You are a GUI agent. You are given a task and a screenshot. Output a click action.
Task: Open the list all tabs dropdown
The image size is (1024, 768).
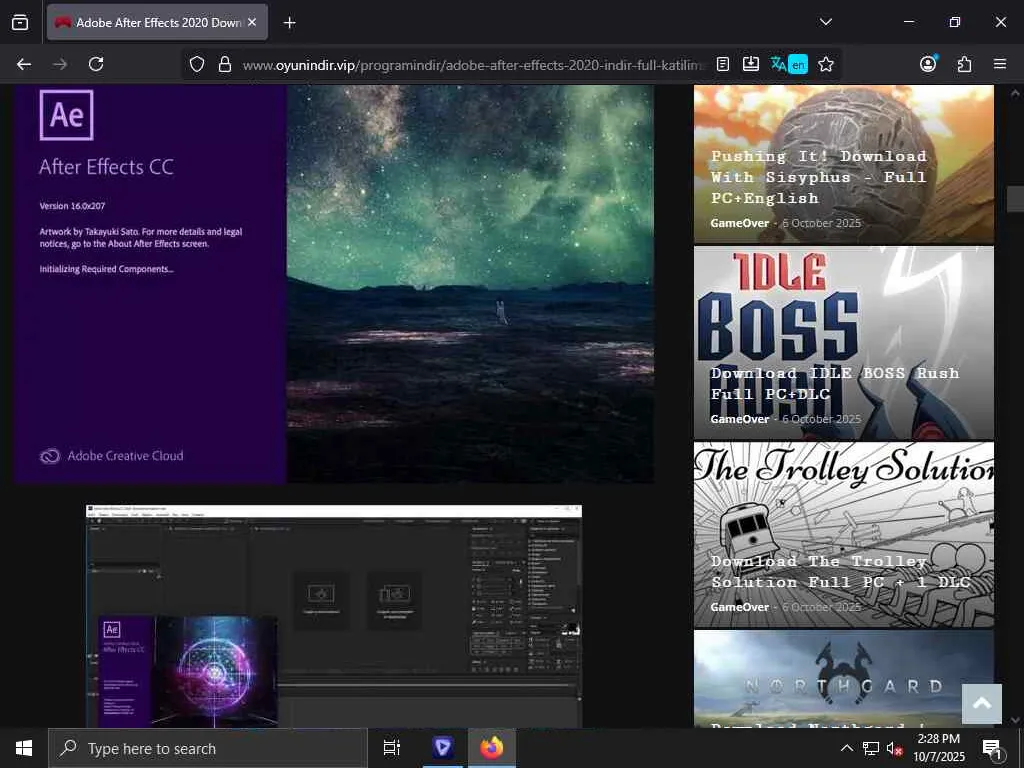tap(825, 22)
